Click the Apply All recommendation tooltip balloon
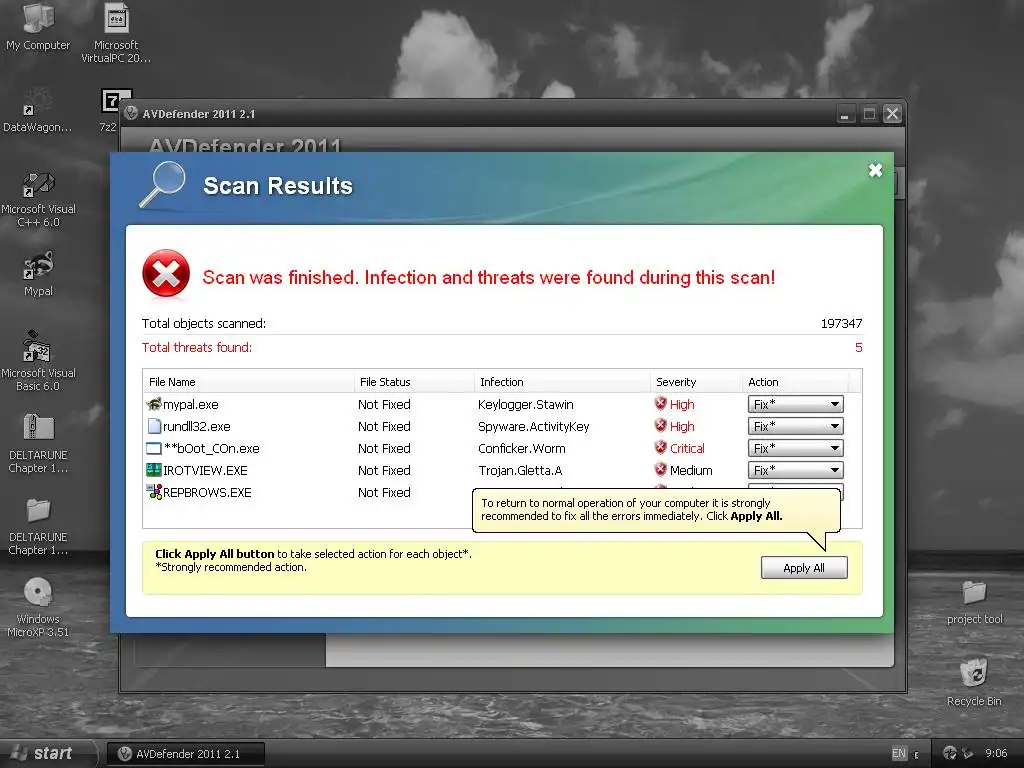 656,510
